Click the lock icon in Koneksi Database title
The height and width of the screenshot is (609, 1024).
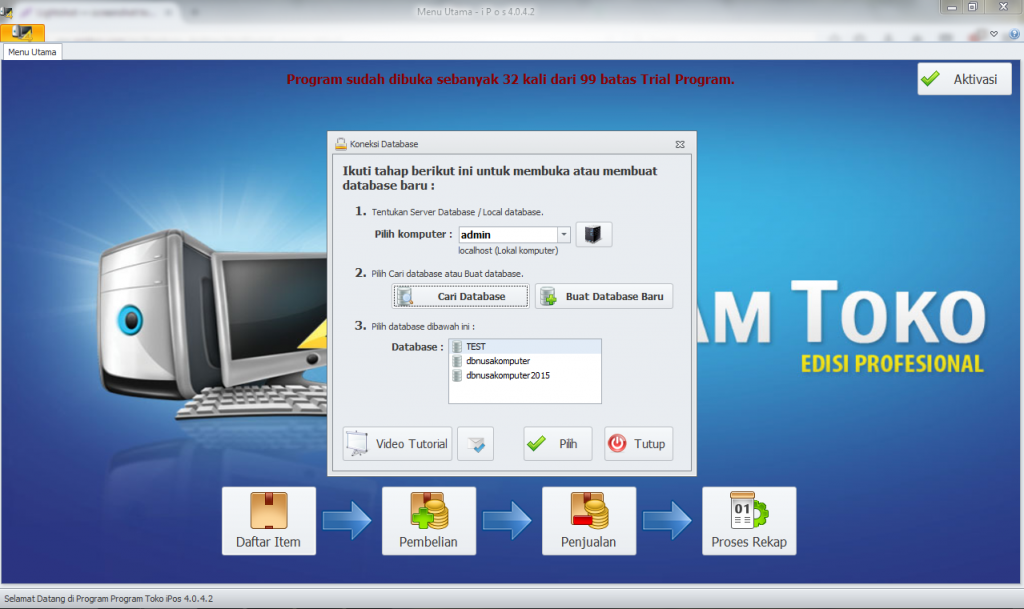pyautogui.click(x=340, y=144)
